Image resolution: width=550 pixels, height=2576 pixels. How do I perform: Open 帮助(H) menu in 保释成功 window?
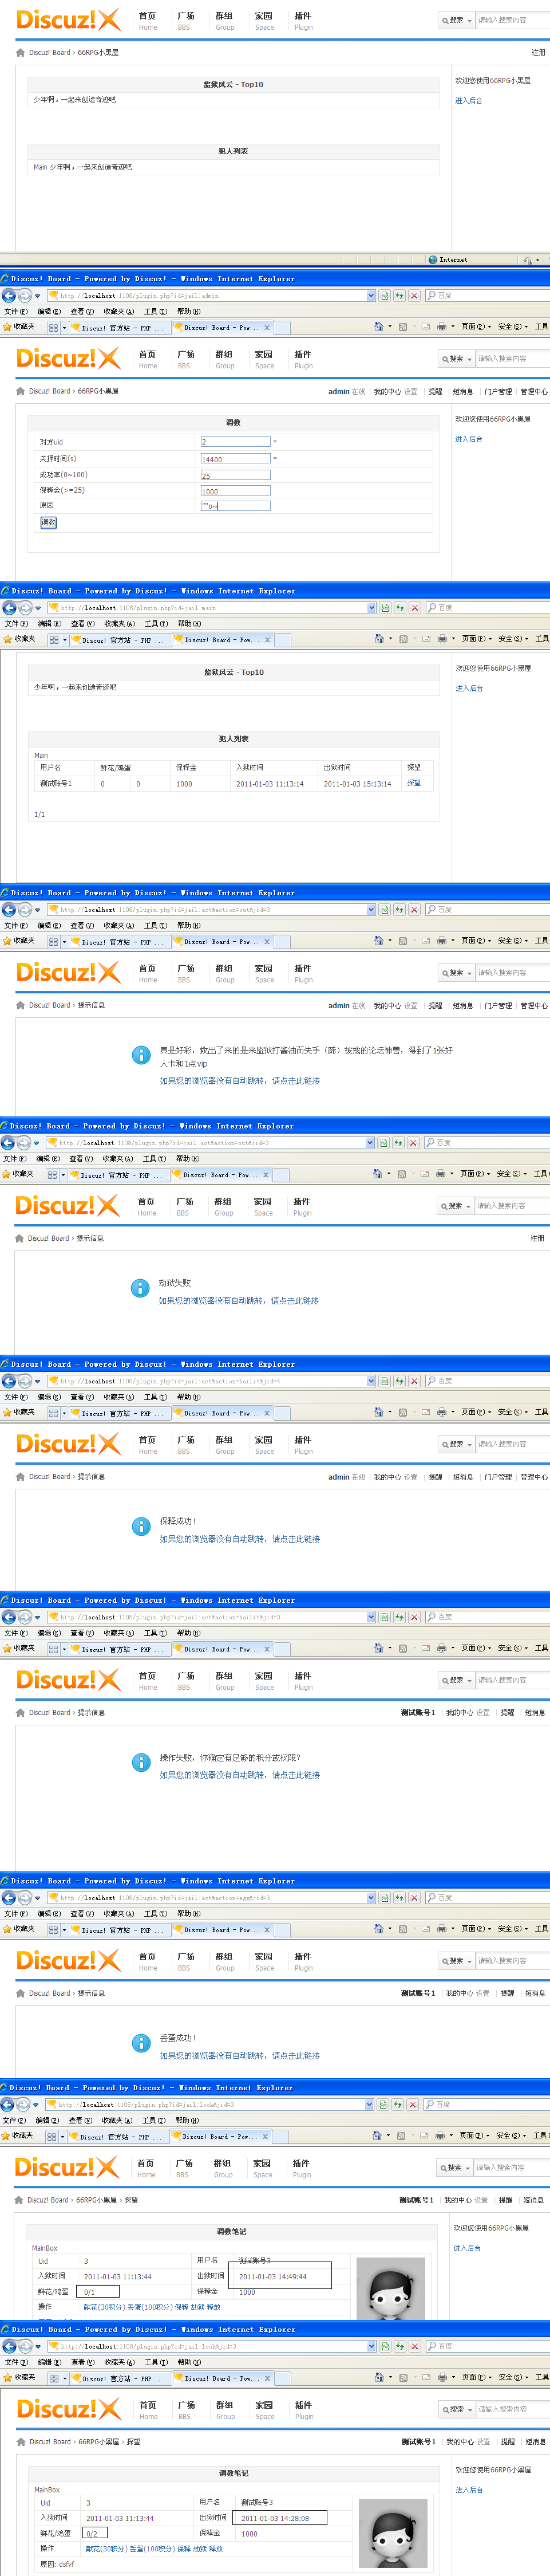tap(189, 1396)
